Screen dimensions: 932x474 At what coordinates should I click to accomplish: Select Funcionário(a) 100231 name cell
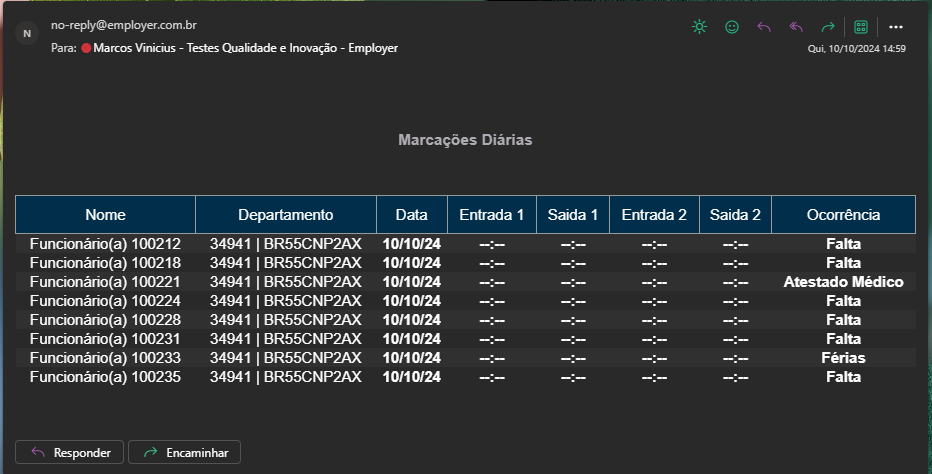tap(105, 339)
